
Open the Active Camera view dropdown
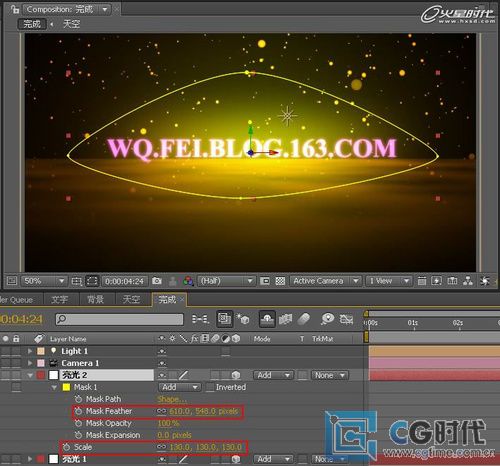325,281
